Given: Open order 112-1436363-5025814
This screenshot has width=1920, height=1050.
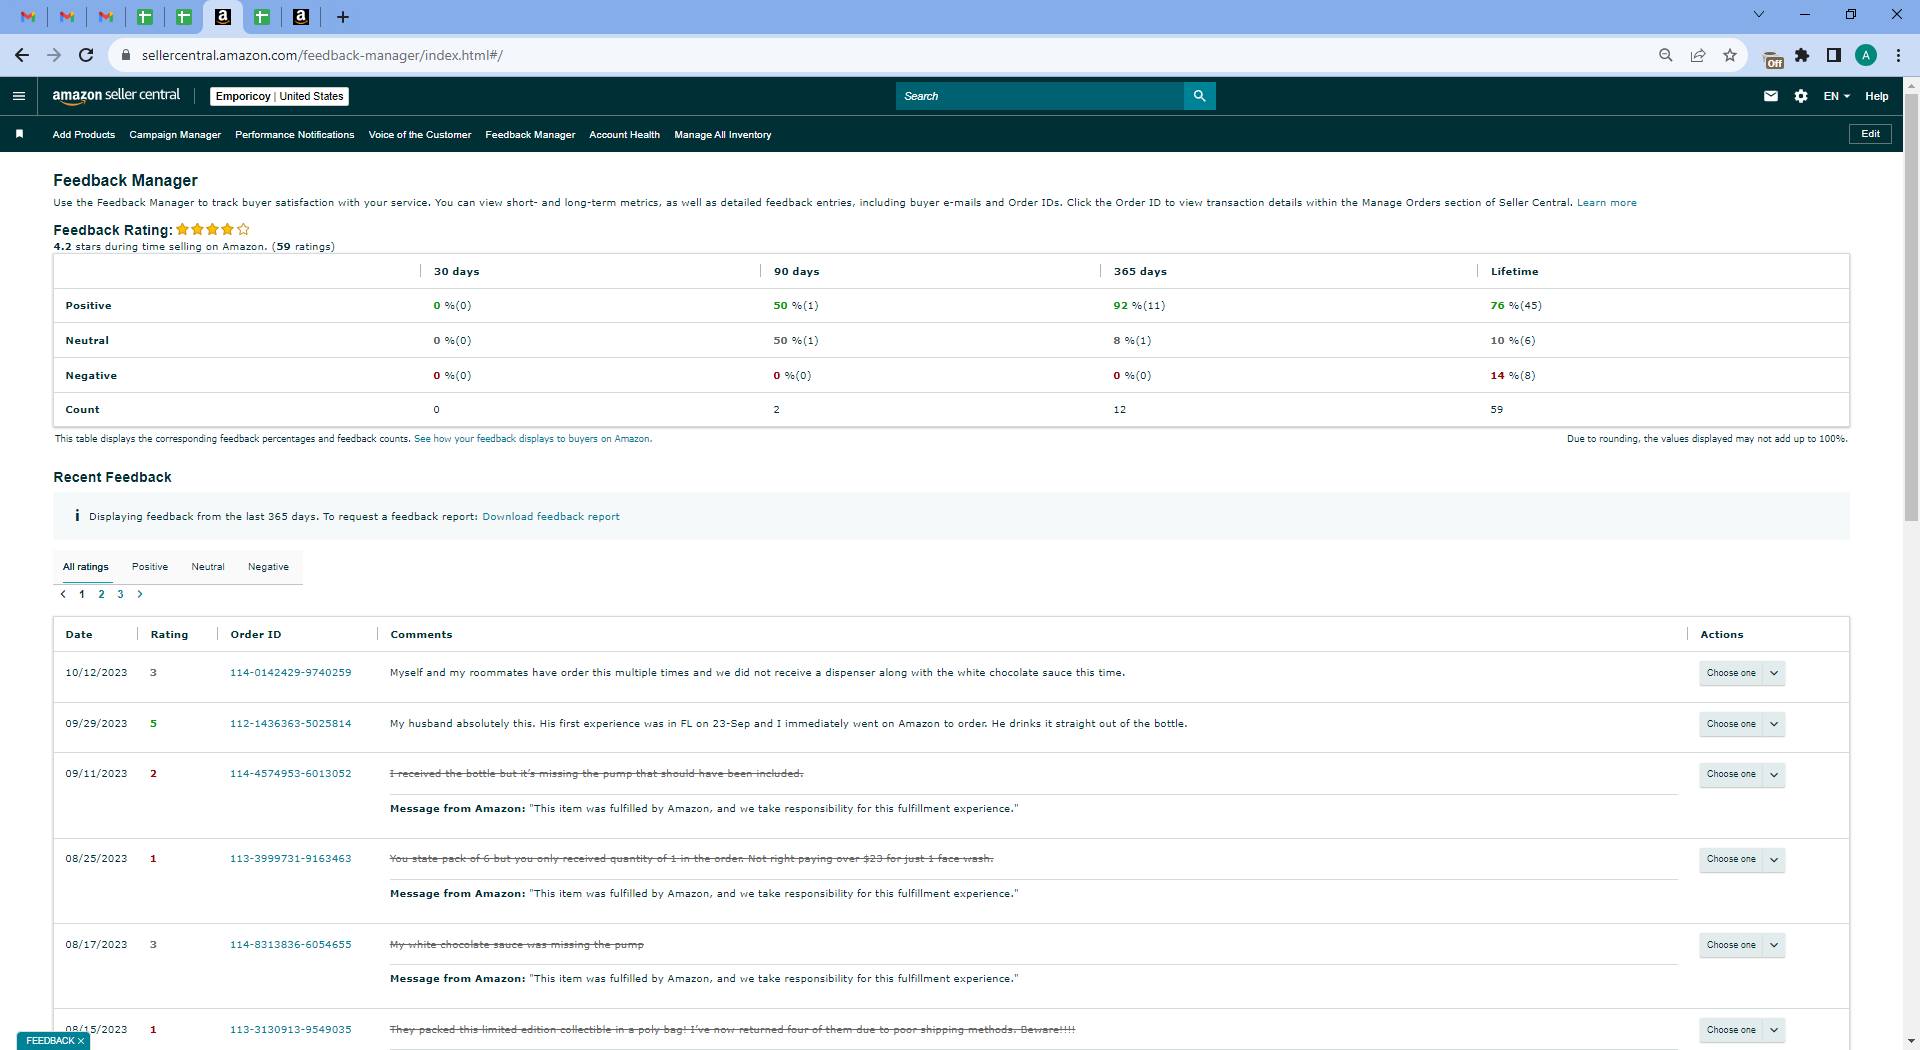Looking at the screenshot, I should click(x=291, y=724).
